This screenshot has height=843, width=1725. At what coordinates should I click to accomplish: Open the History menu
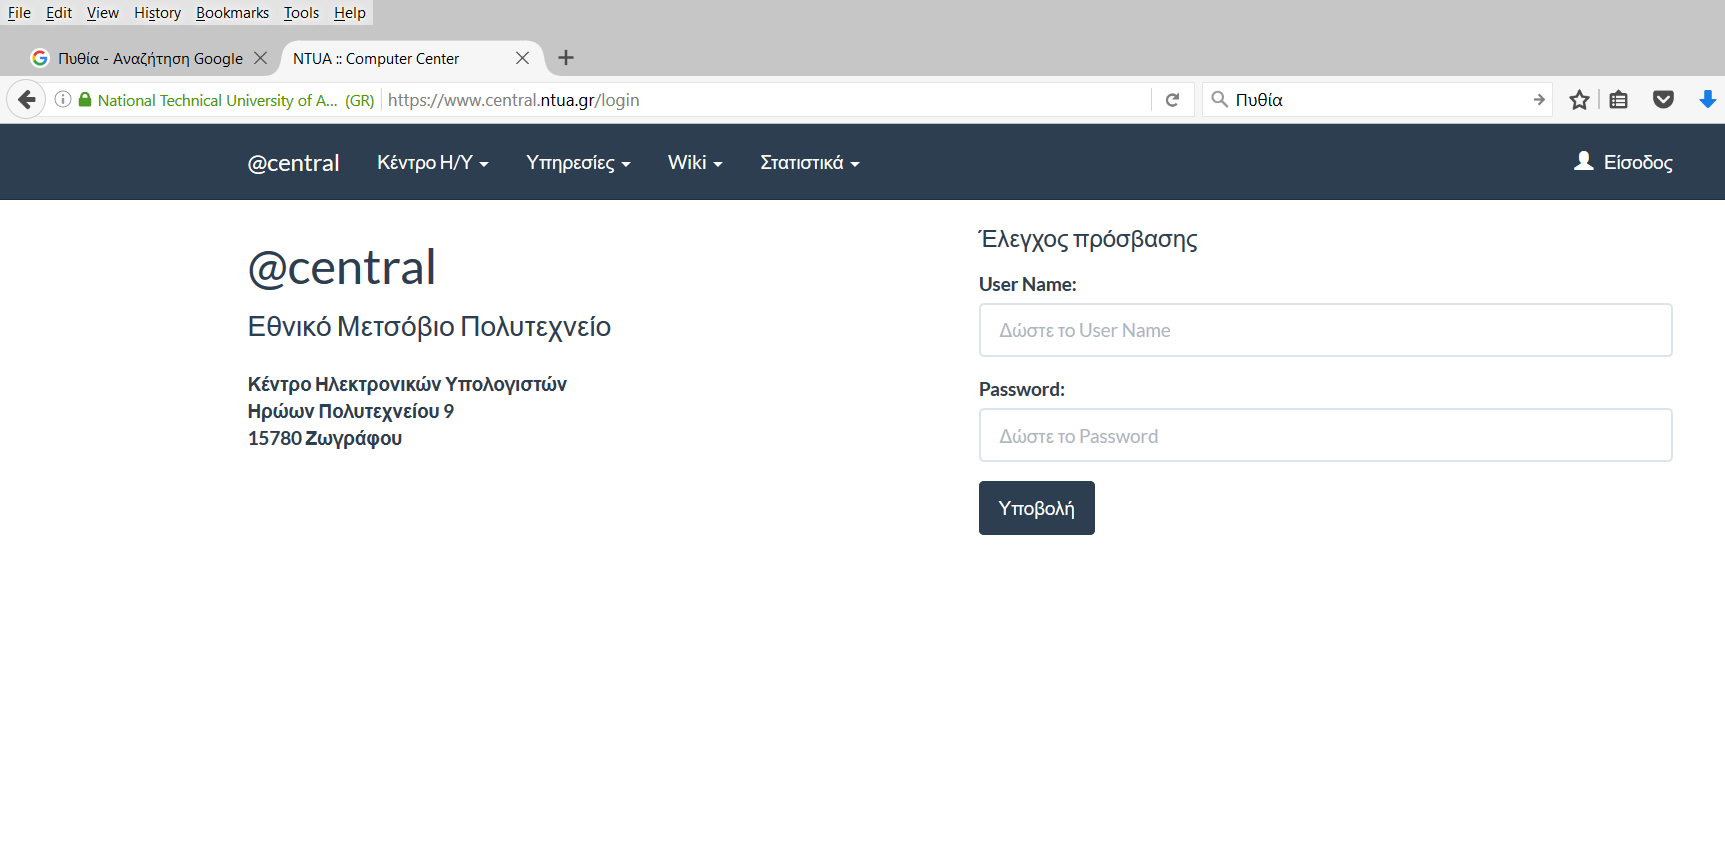(157, 13)
